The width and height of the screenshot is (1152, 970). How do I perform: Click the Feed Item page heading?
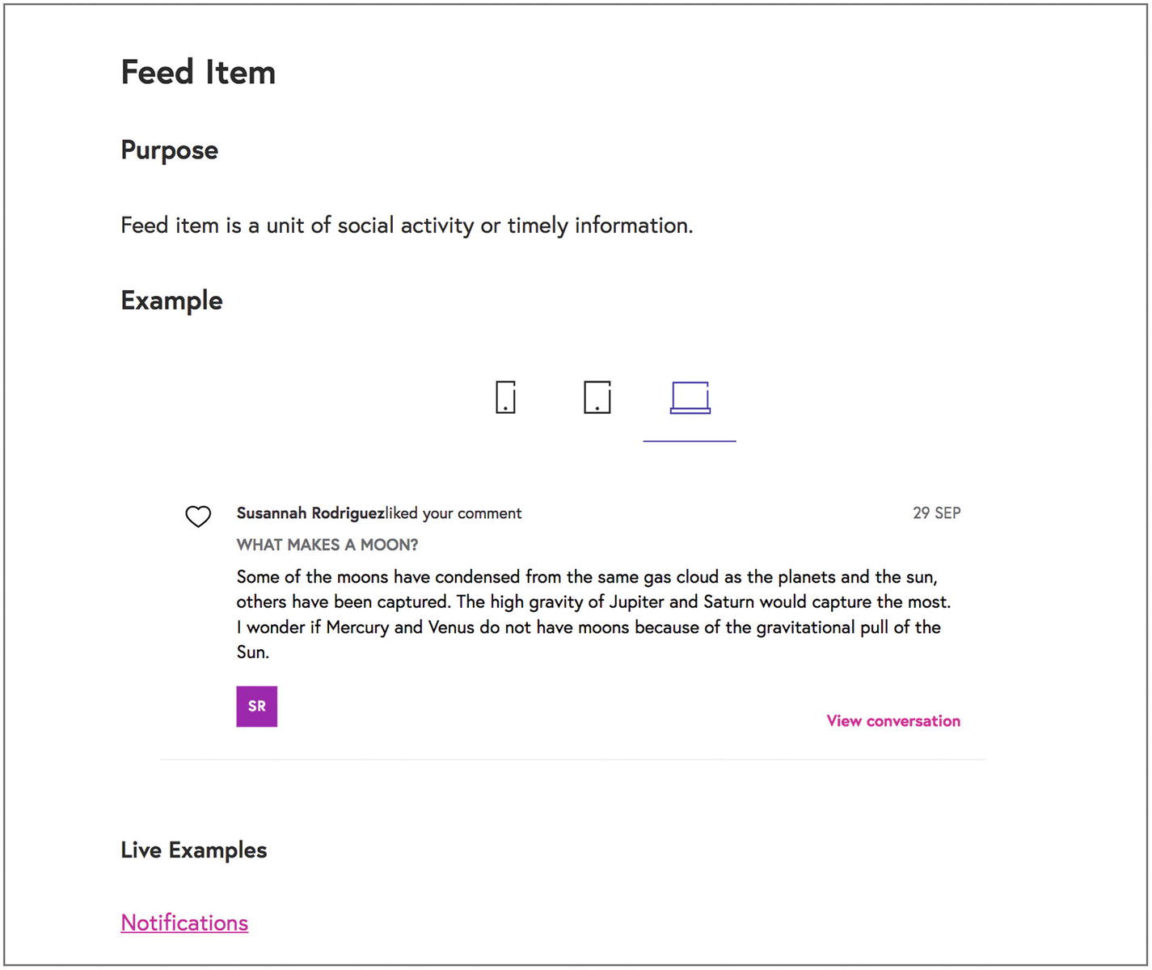tap(198, 72)
